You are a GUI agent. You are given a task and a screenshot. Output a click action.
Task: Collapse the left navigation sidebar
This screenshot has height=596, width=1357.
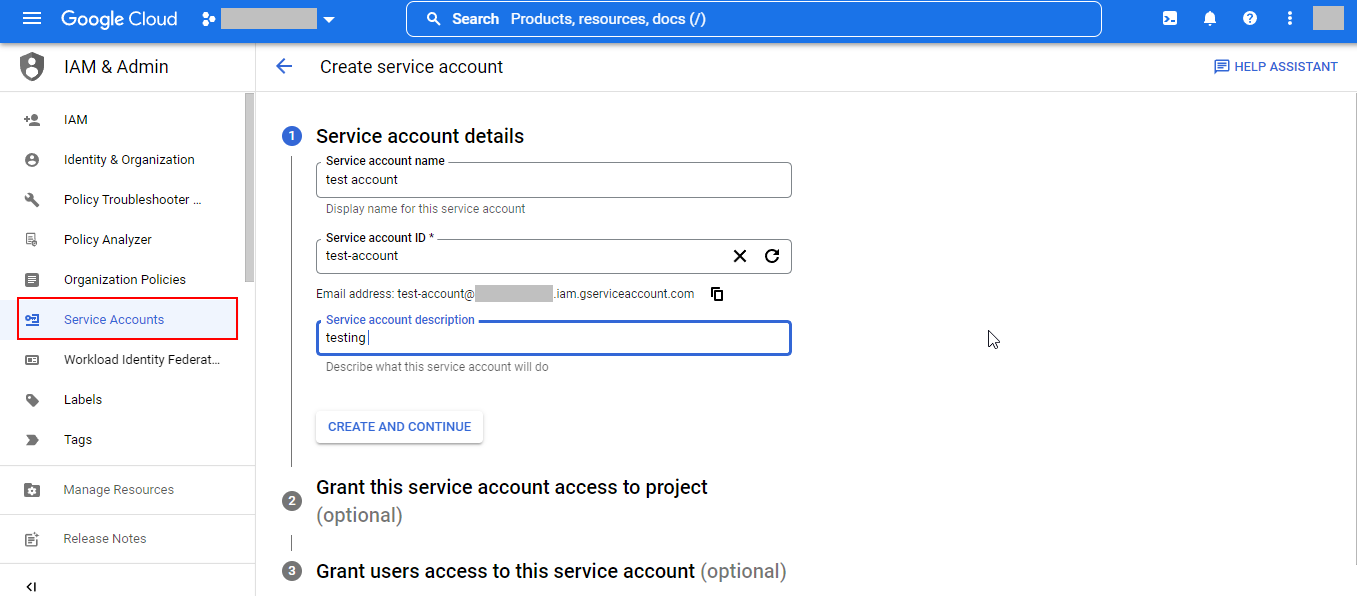31,586
